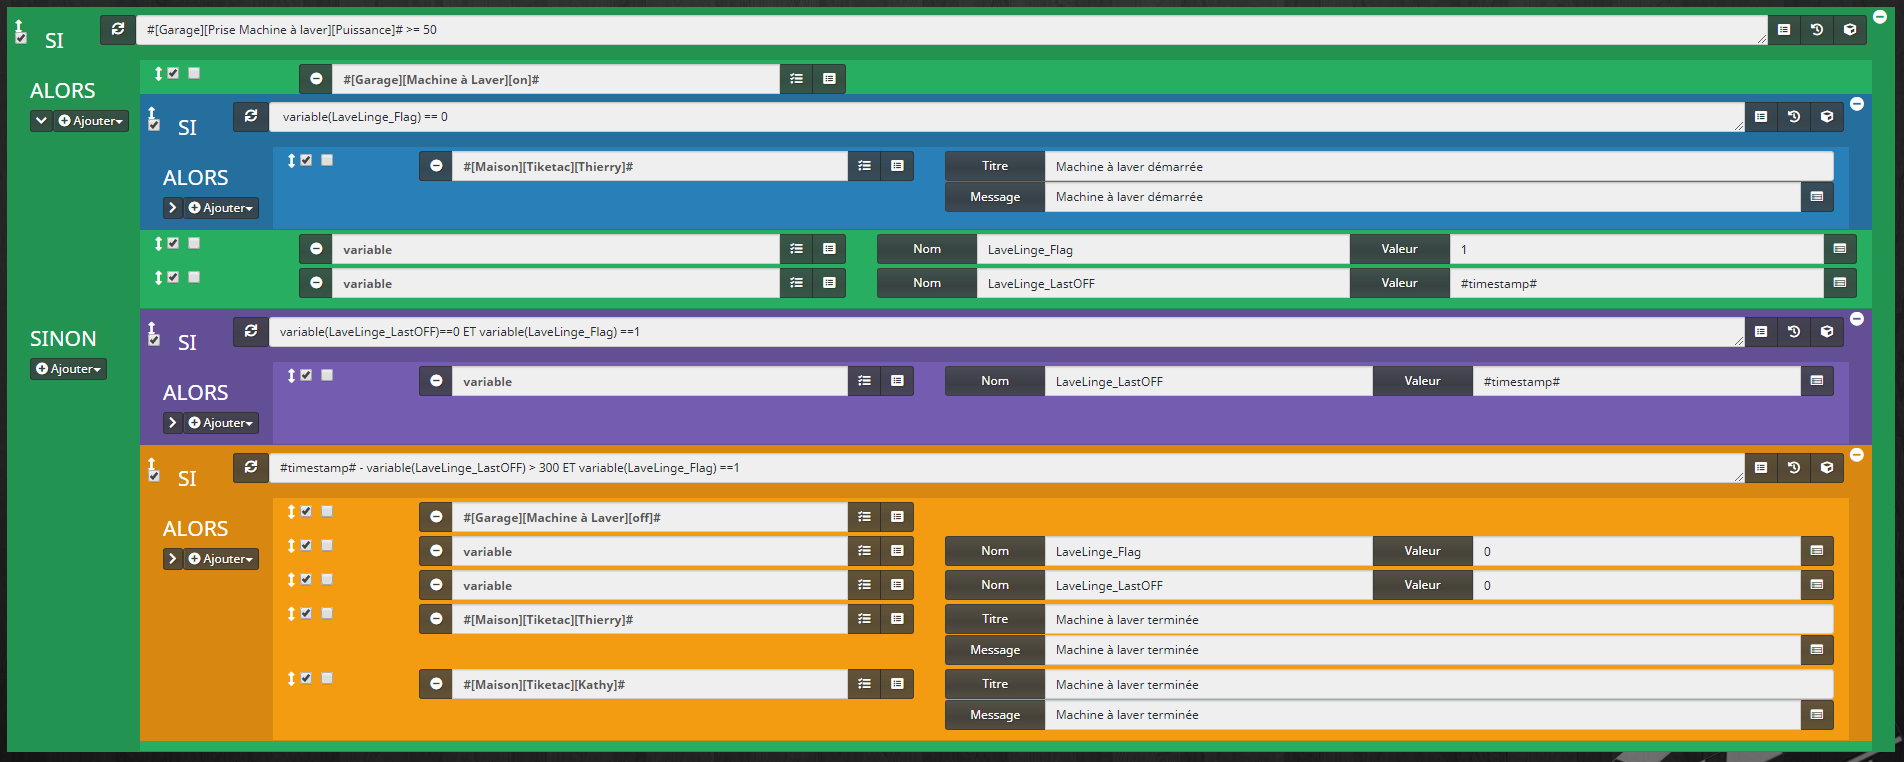The height and width of the screenshot is (762, 1904).
Task: Open command picker for Puissance >= 50 condition
Action: 1784,30
